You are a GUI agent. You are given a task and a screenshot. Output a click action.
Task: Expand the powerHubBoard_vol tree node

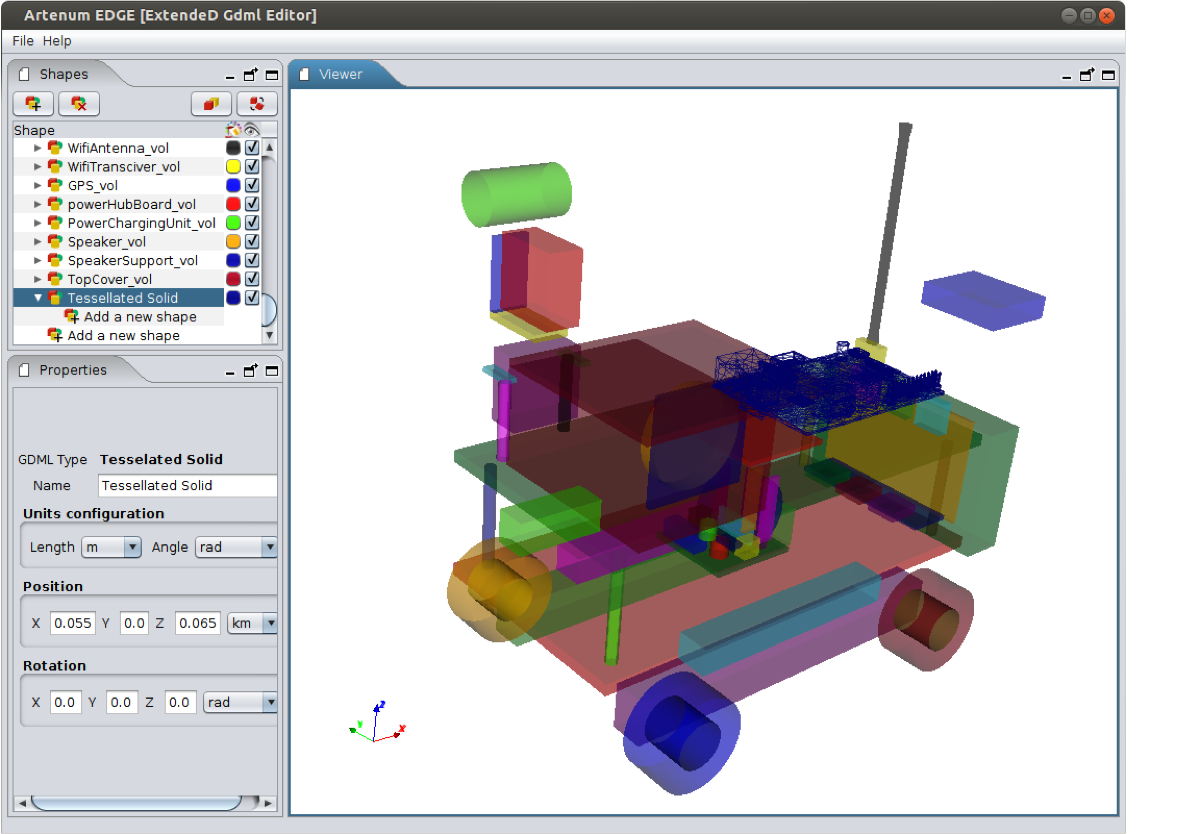click(x=38, y=204)
